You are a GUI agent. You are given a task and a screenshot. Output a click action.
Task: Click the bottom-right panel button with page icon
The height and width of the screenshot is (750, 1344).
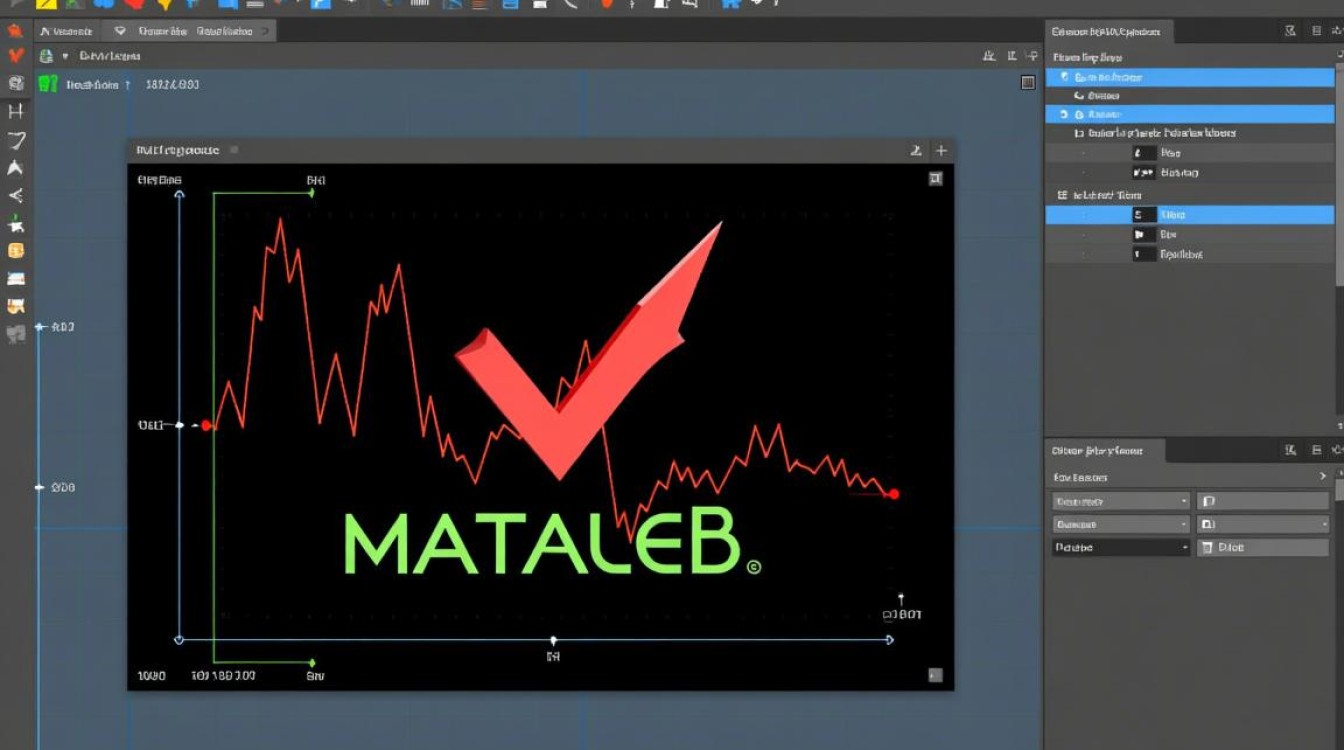[x=1264, y=547]
